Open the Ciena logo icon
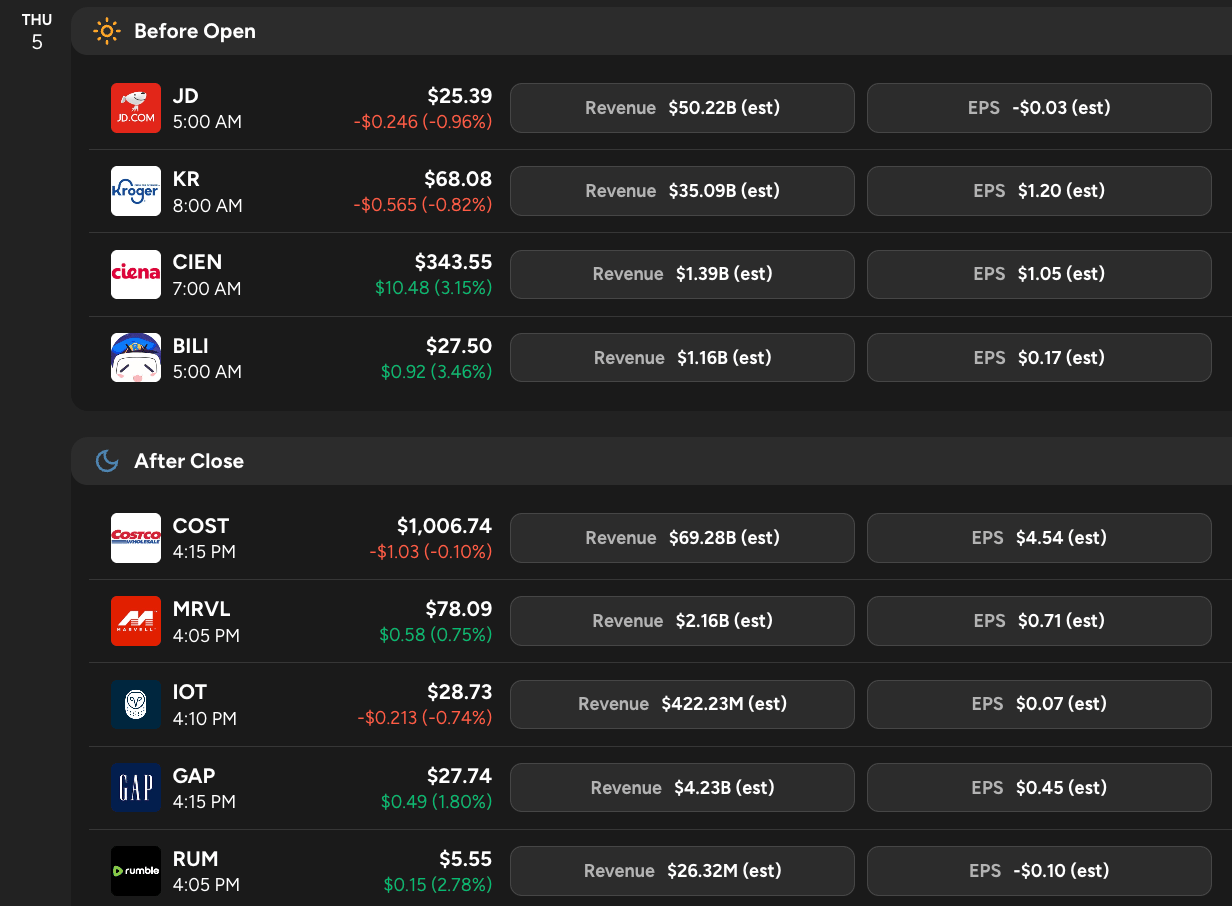The image size is (1232, 906). pos(136,274)
